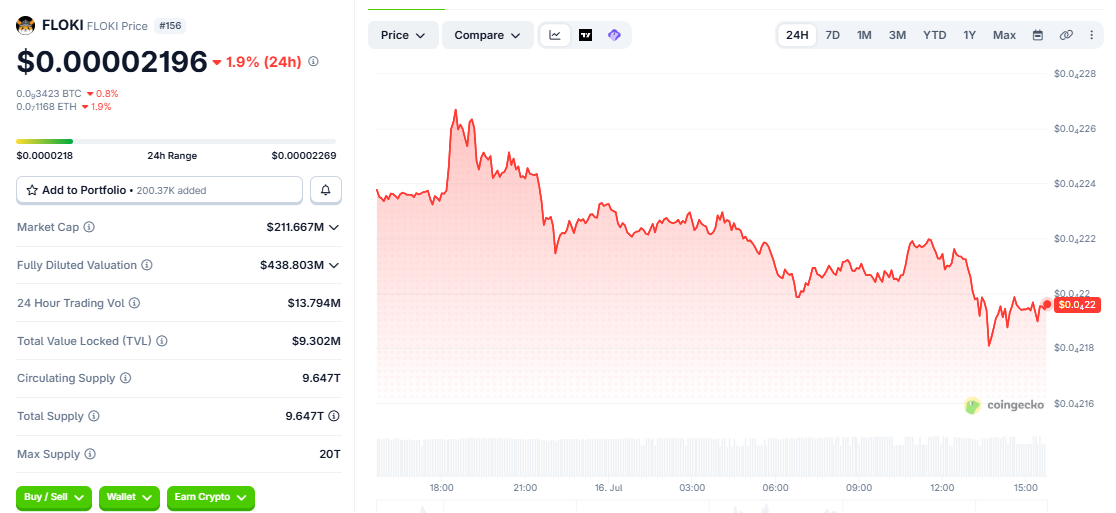Click the $438.803M valuation value
1116x513 pixels.
pos(292,265)
